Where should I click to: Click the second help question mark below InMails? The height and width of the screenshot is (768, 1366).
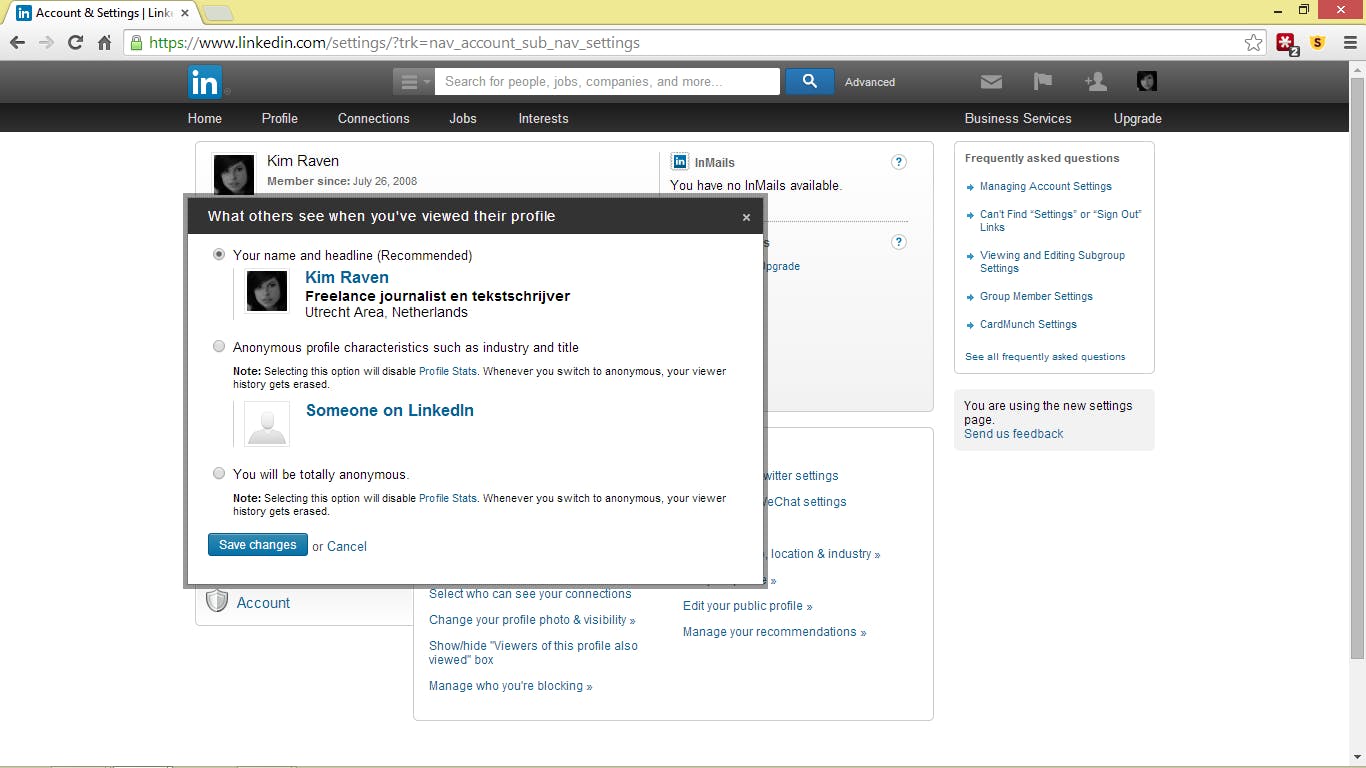tap(899, 242)
